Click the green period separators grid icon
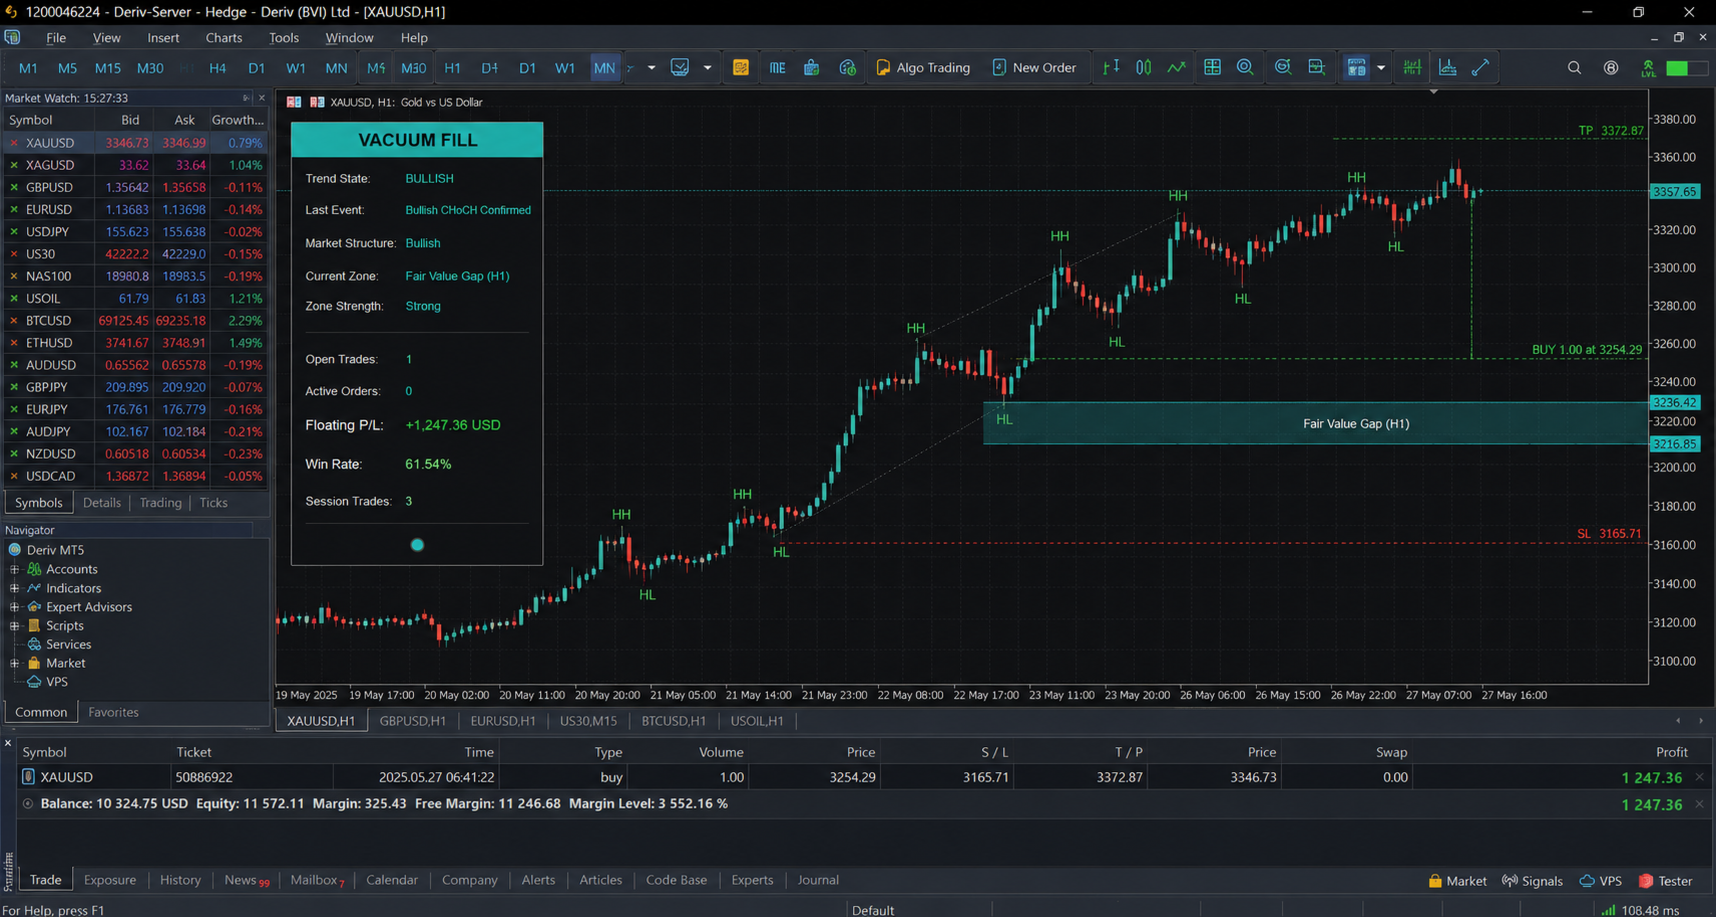This screenshot has height=917, width=1716. 1412,67
